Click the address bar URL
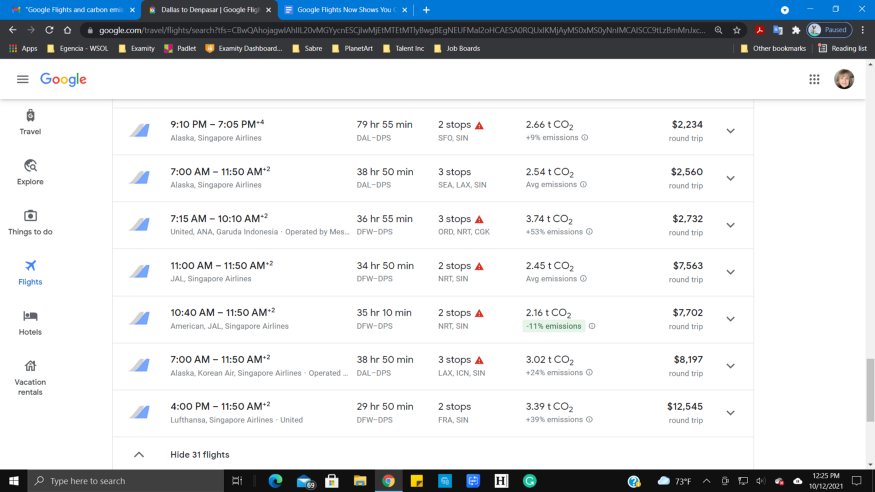The height and width of the screenshot is (492, 875). pos(402,30)
